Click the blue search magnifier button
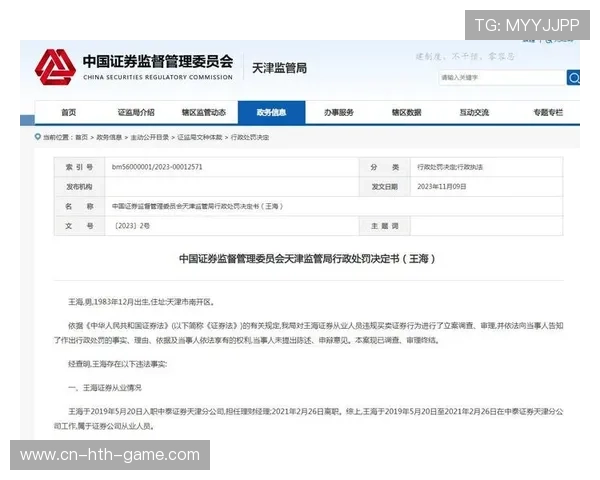This screenshot has width=600, height=480. pyautogui.click(x=573, y=78)
